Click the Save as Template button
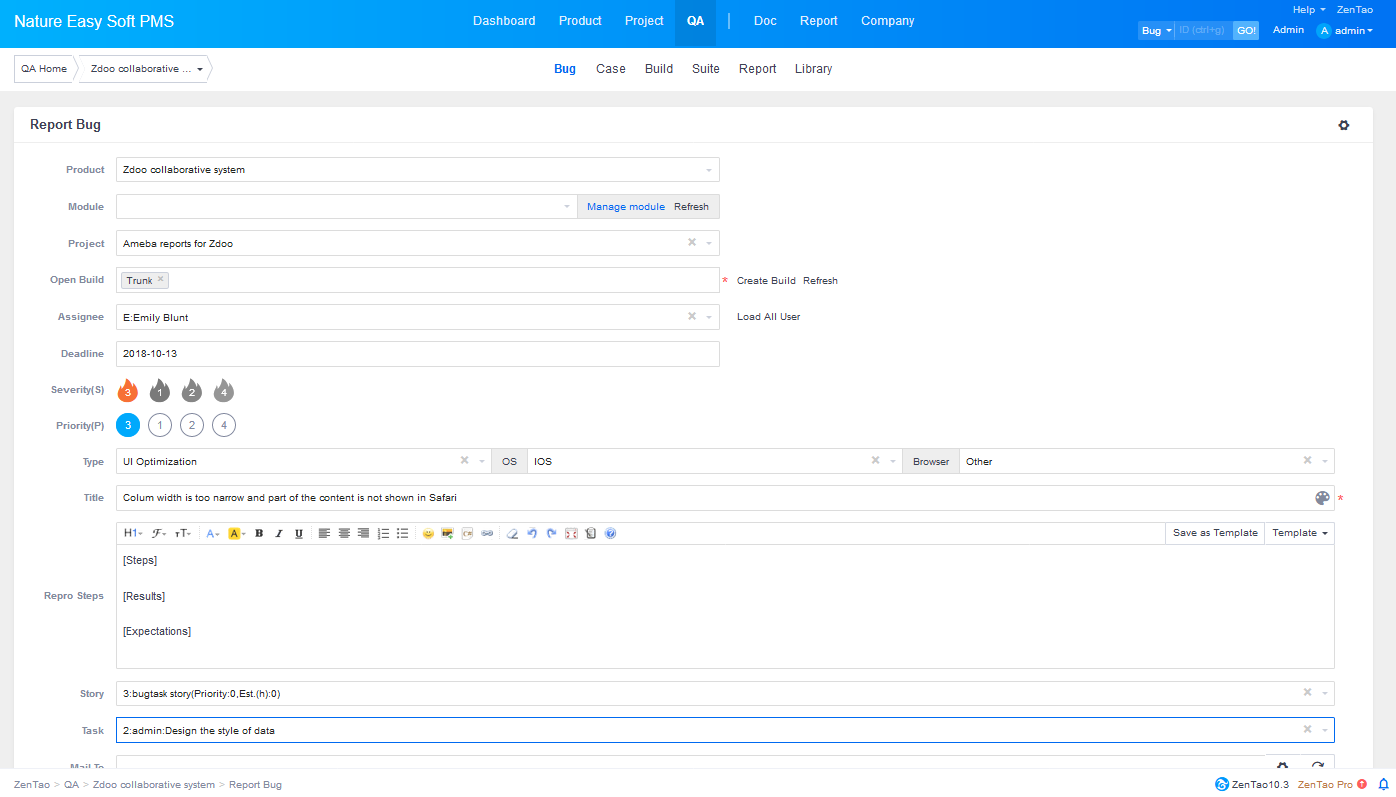Viewport: 1396px width, 797px height. pyautogui.click(x=1214, y=534)
